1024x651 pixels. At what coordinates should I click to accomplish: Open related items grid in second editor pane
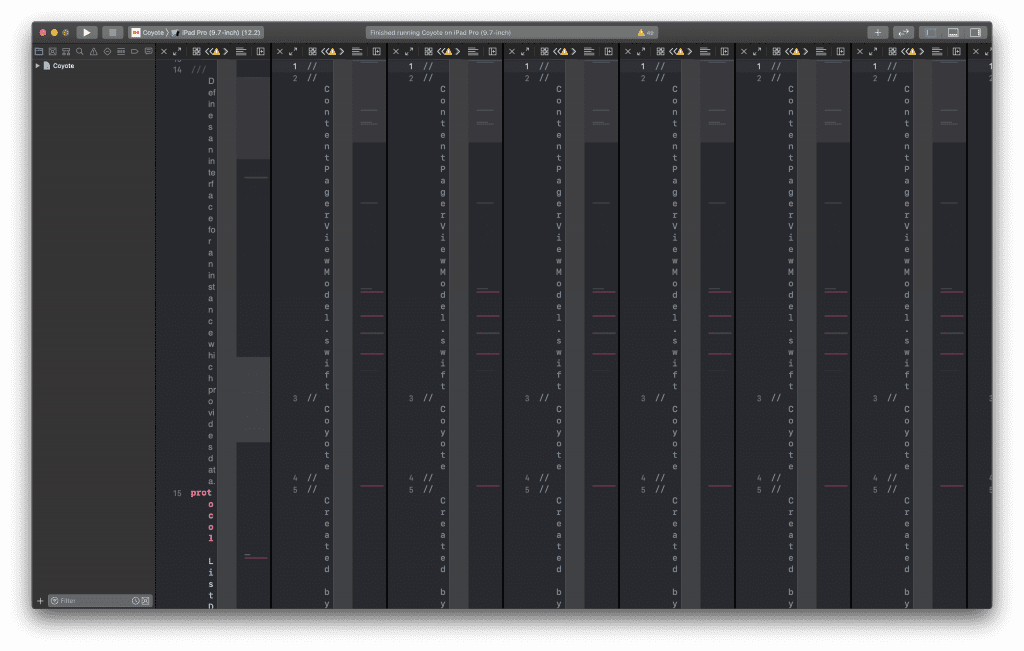point(312,52)
